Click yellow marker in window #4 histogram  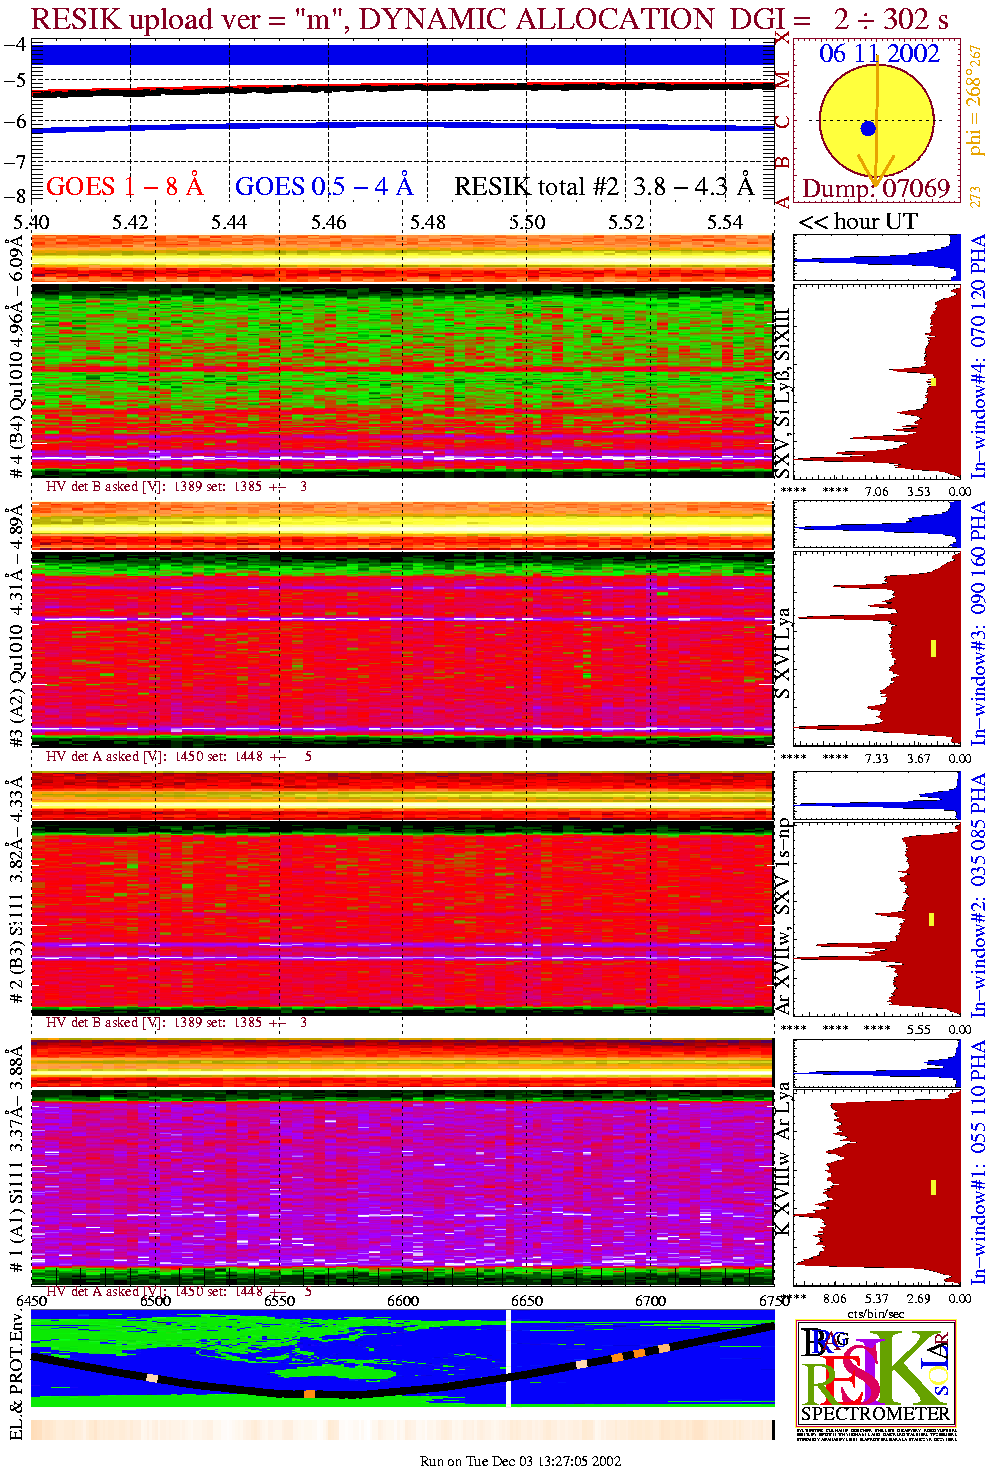tap(933, 381)
